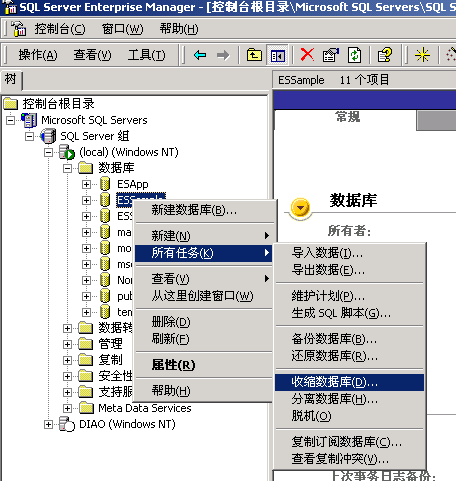This screenshot has height=481, width=456.
Task: Toggle the Show/Hide console tree icon
Action: tap(277, 55)
